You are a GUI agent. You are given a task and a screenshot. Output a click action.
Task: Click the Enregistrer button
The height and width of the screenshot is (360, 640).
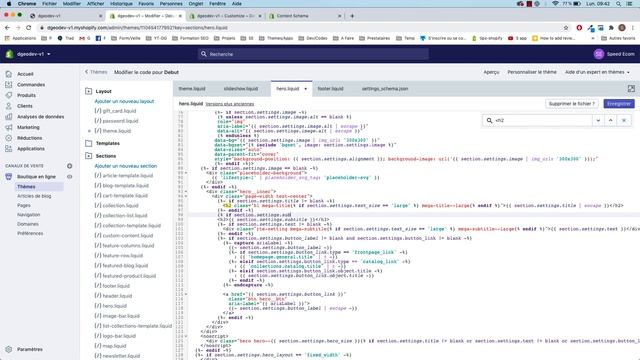coord(619,104)
